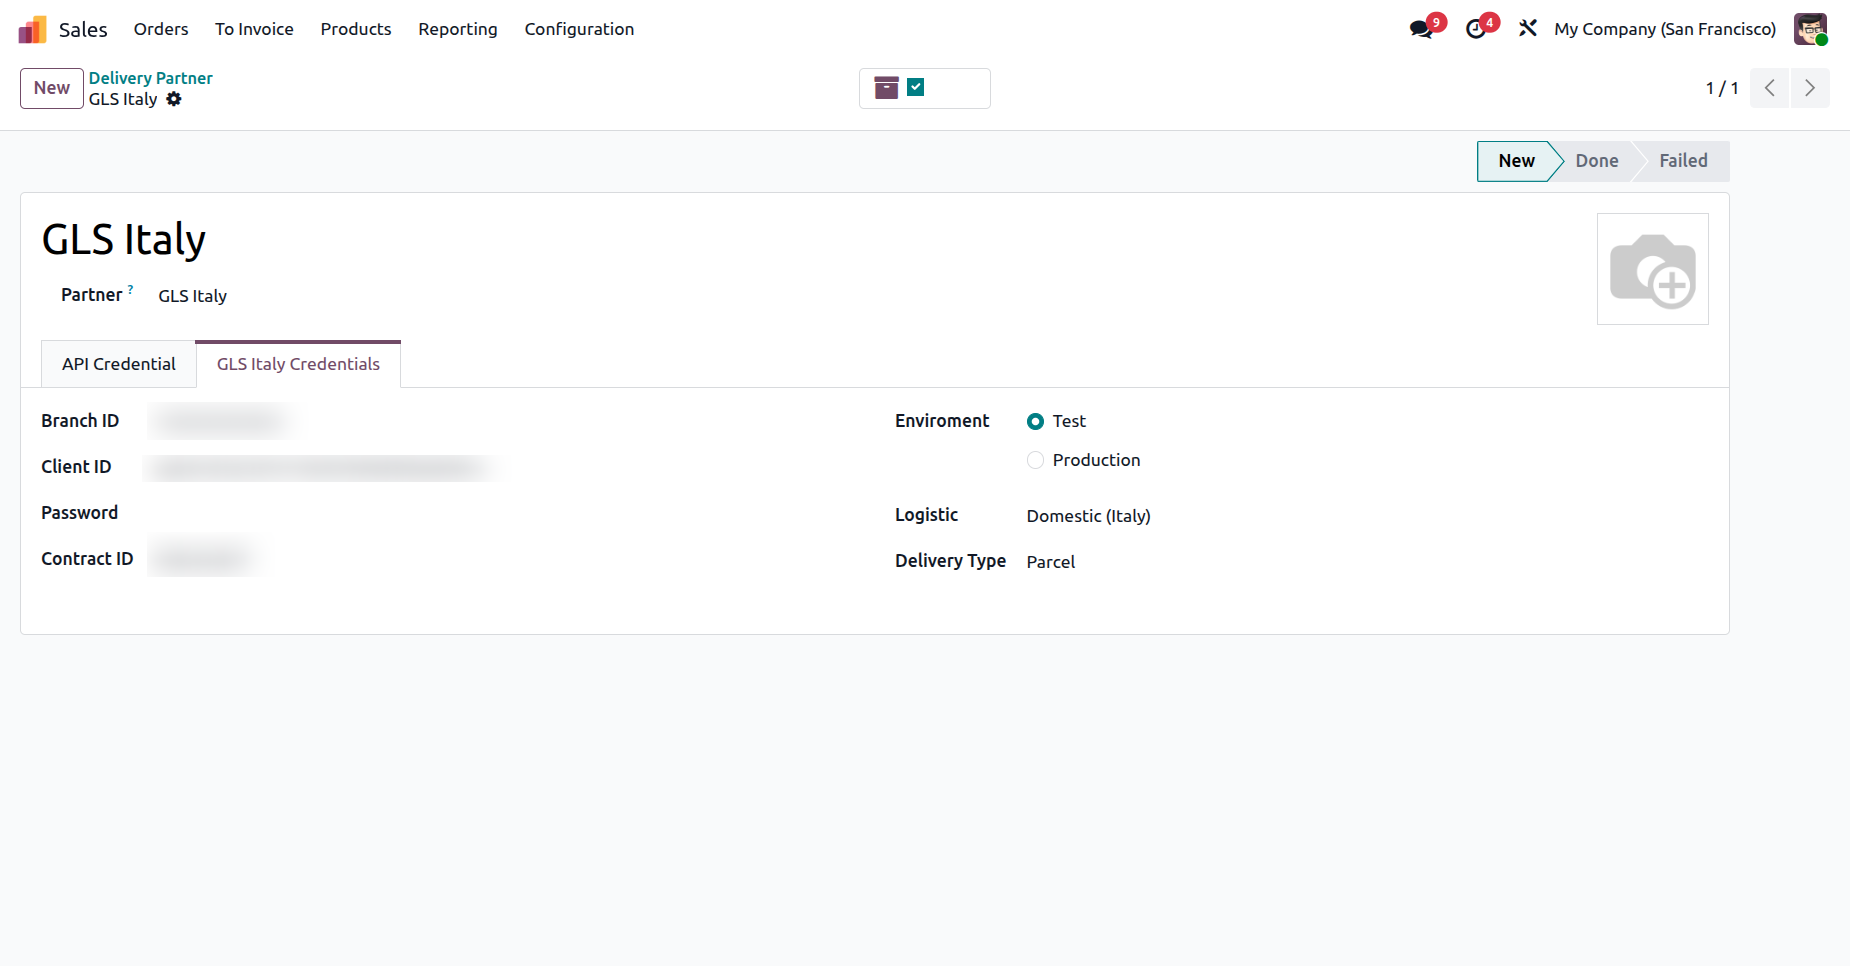Viewport: 1850px width, 966px height.
Task: Click the Sales app name
Action: tap(83, 29)
